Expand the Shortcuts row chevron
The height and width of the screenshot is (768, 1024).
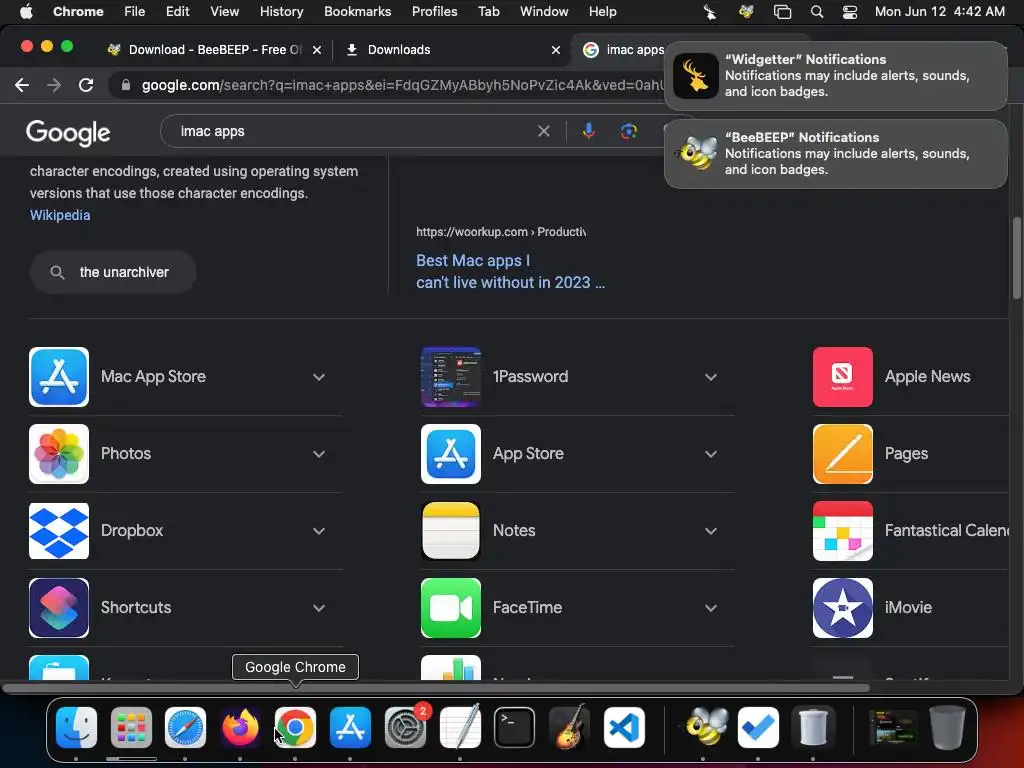319,608
